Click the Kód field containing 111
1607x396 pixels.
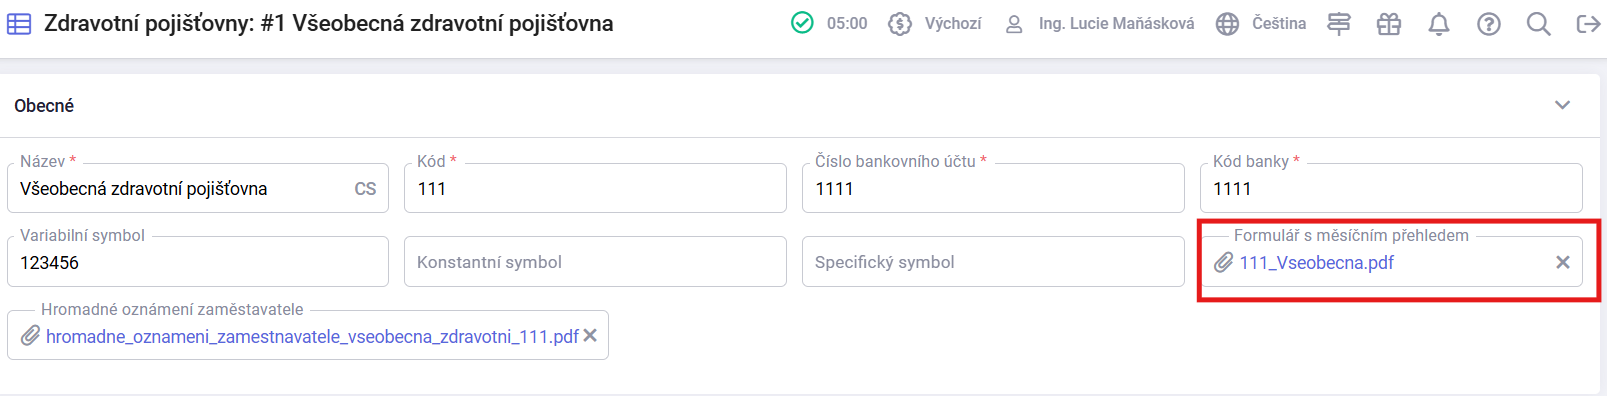point(595,188)
